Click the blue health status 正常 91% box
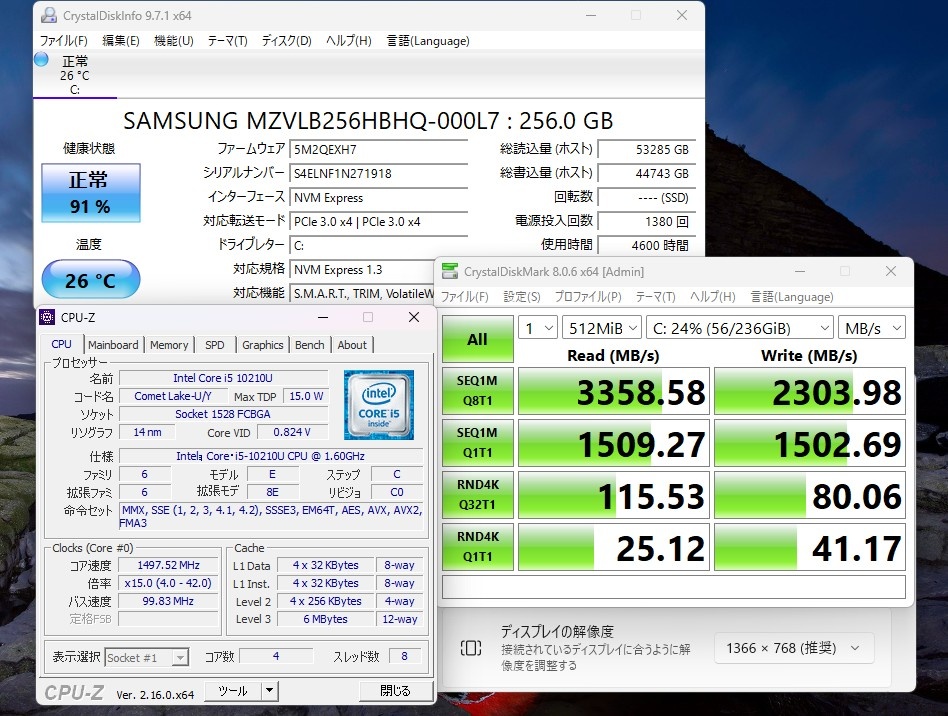Viewport: 948px width, 716px height. pos(90,193)
